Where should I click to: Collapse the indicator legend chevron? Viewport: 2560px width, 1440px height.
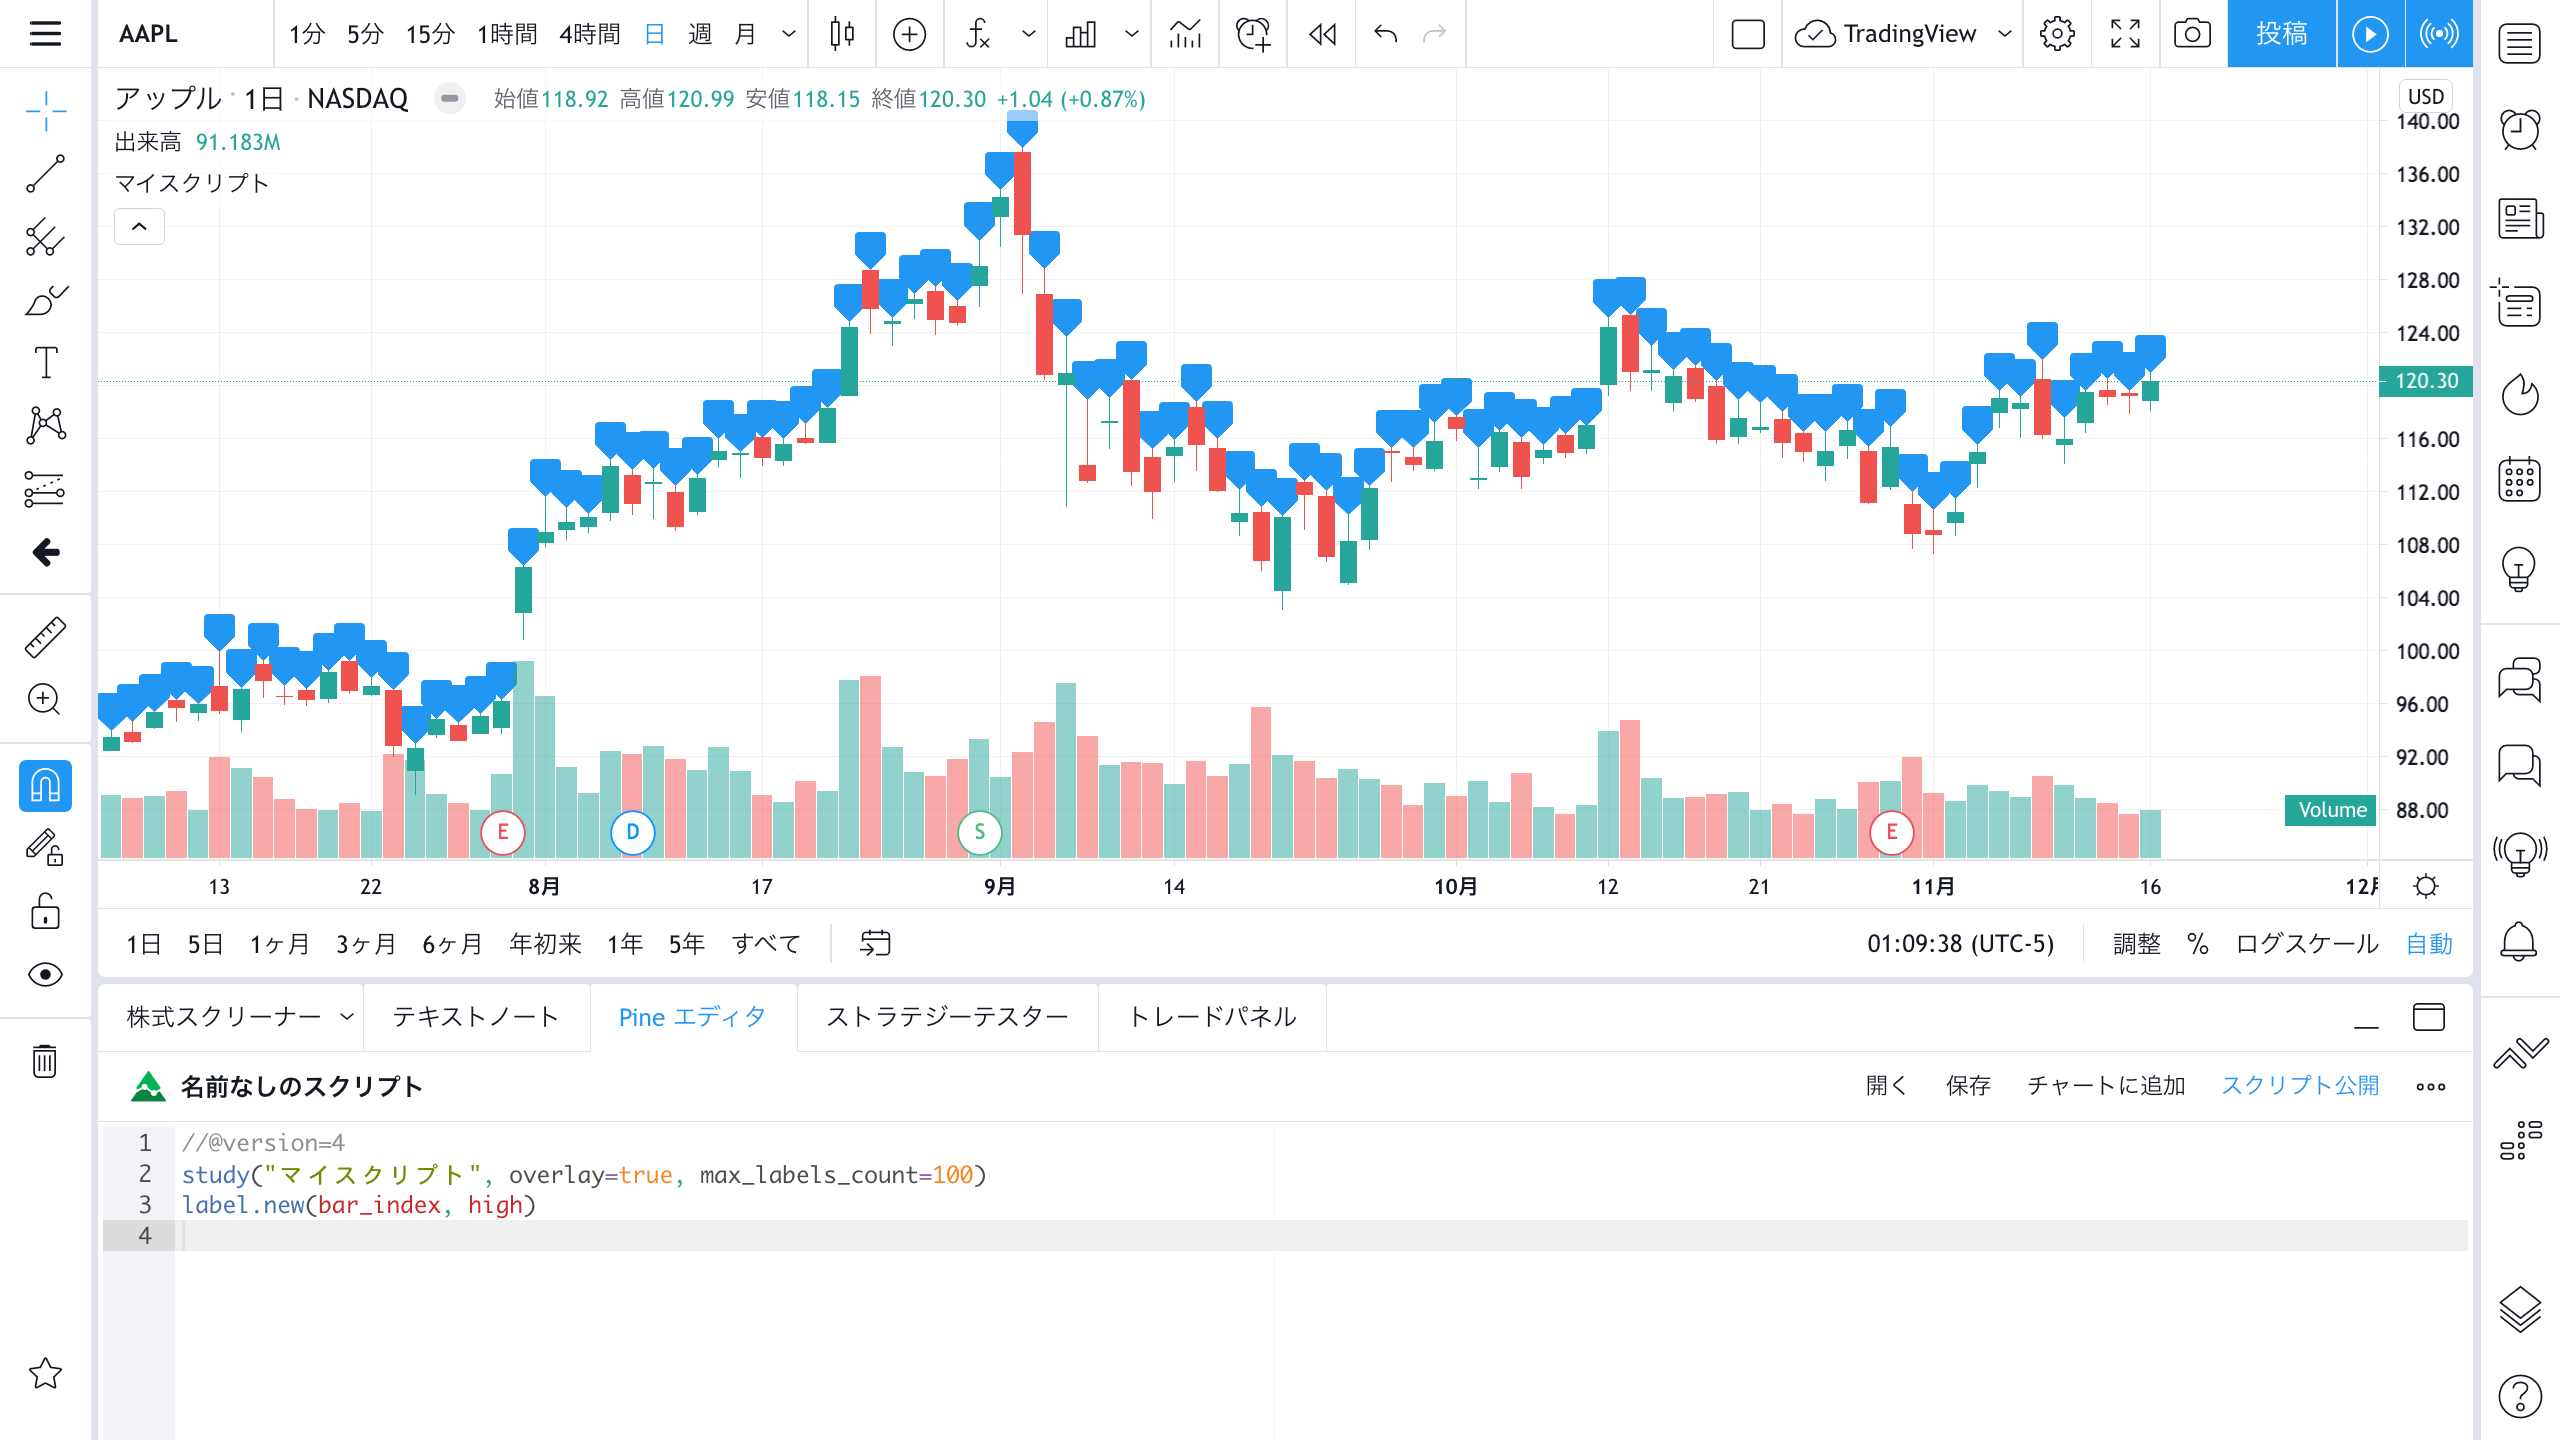click(139, 227)
